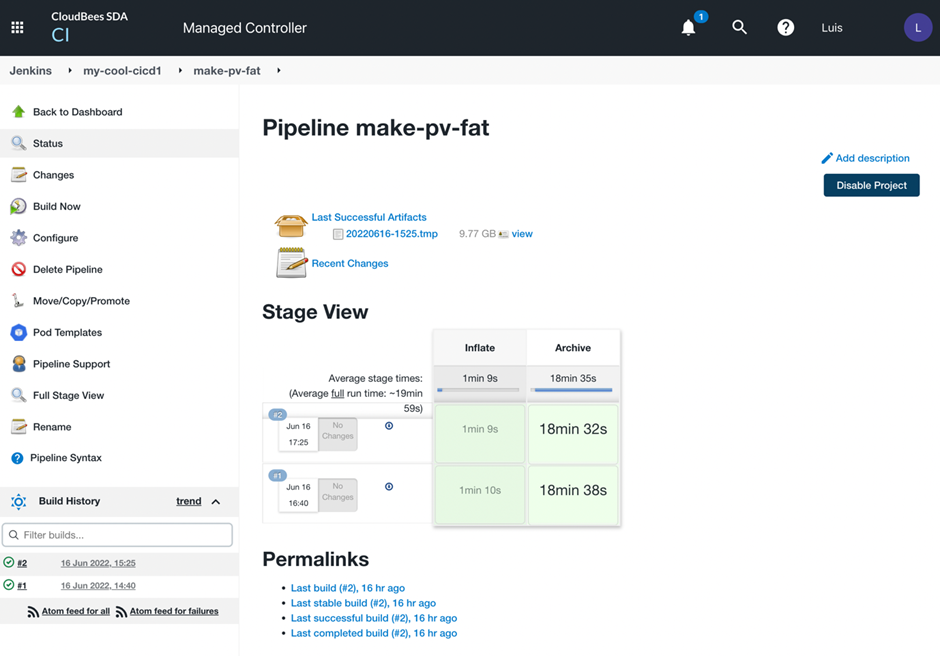
Task: Expand the make-pv-fat breadcrumb arrow
Action: click(278, 71)
